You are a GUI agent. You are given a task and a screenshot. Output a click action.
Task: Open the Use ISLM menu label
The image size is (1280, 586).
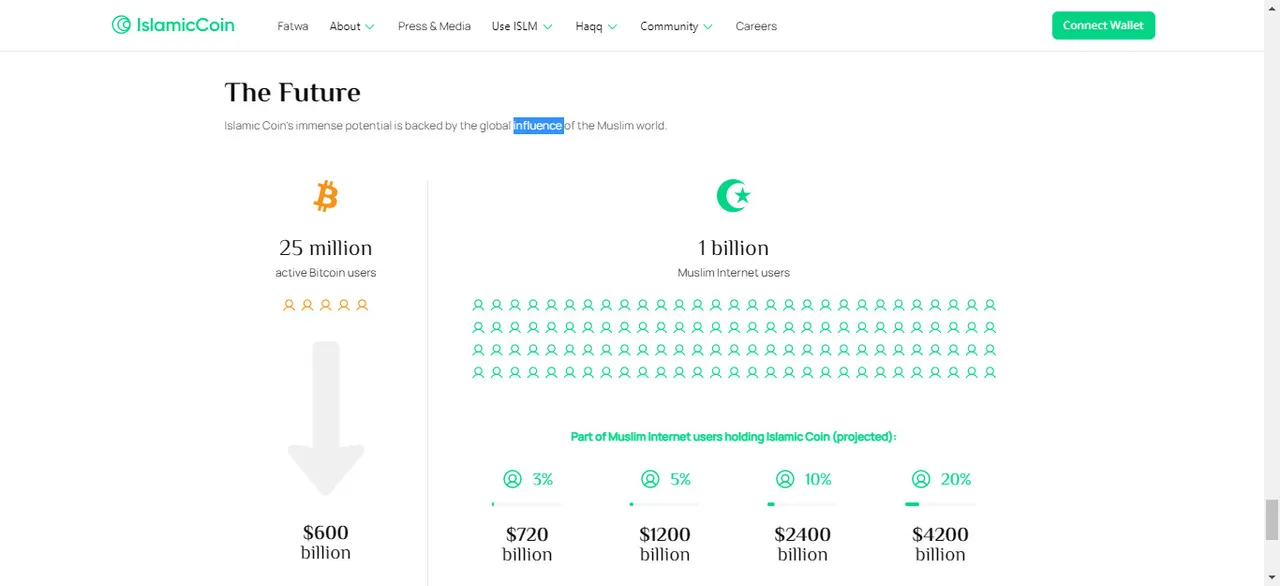tap(515, 26)
